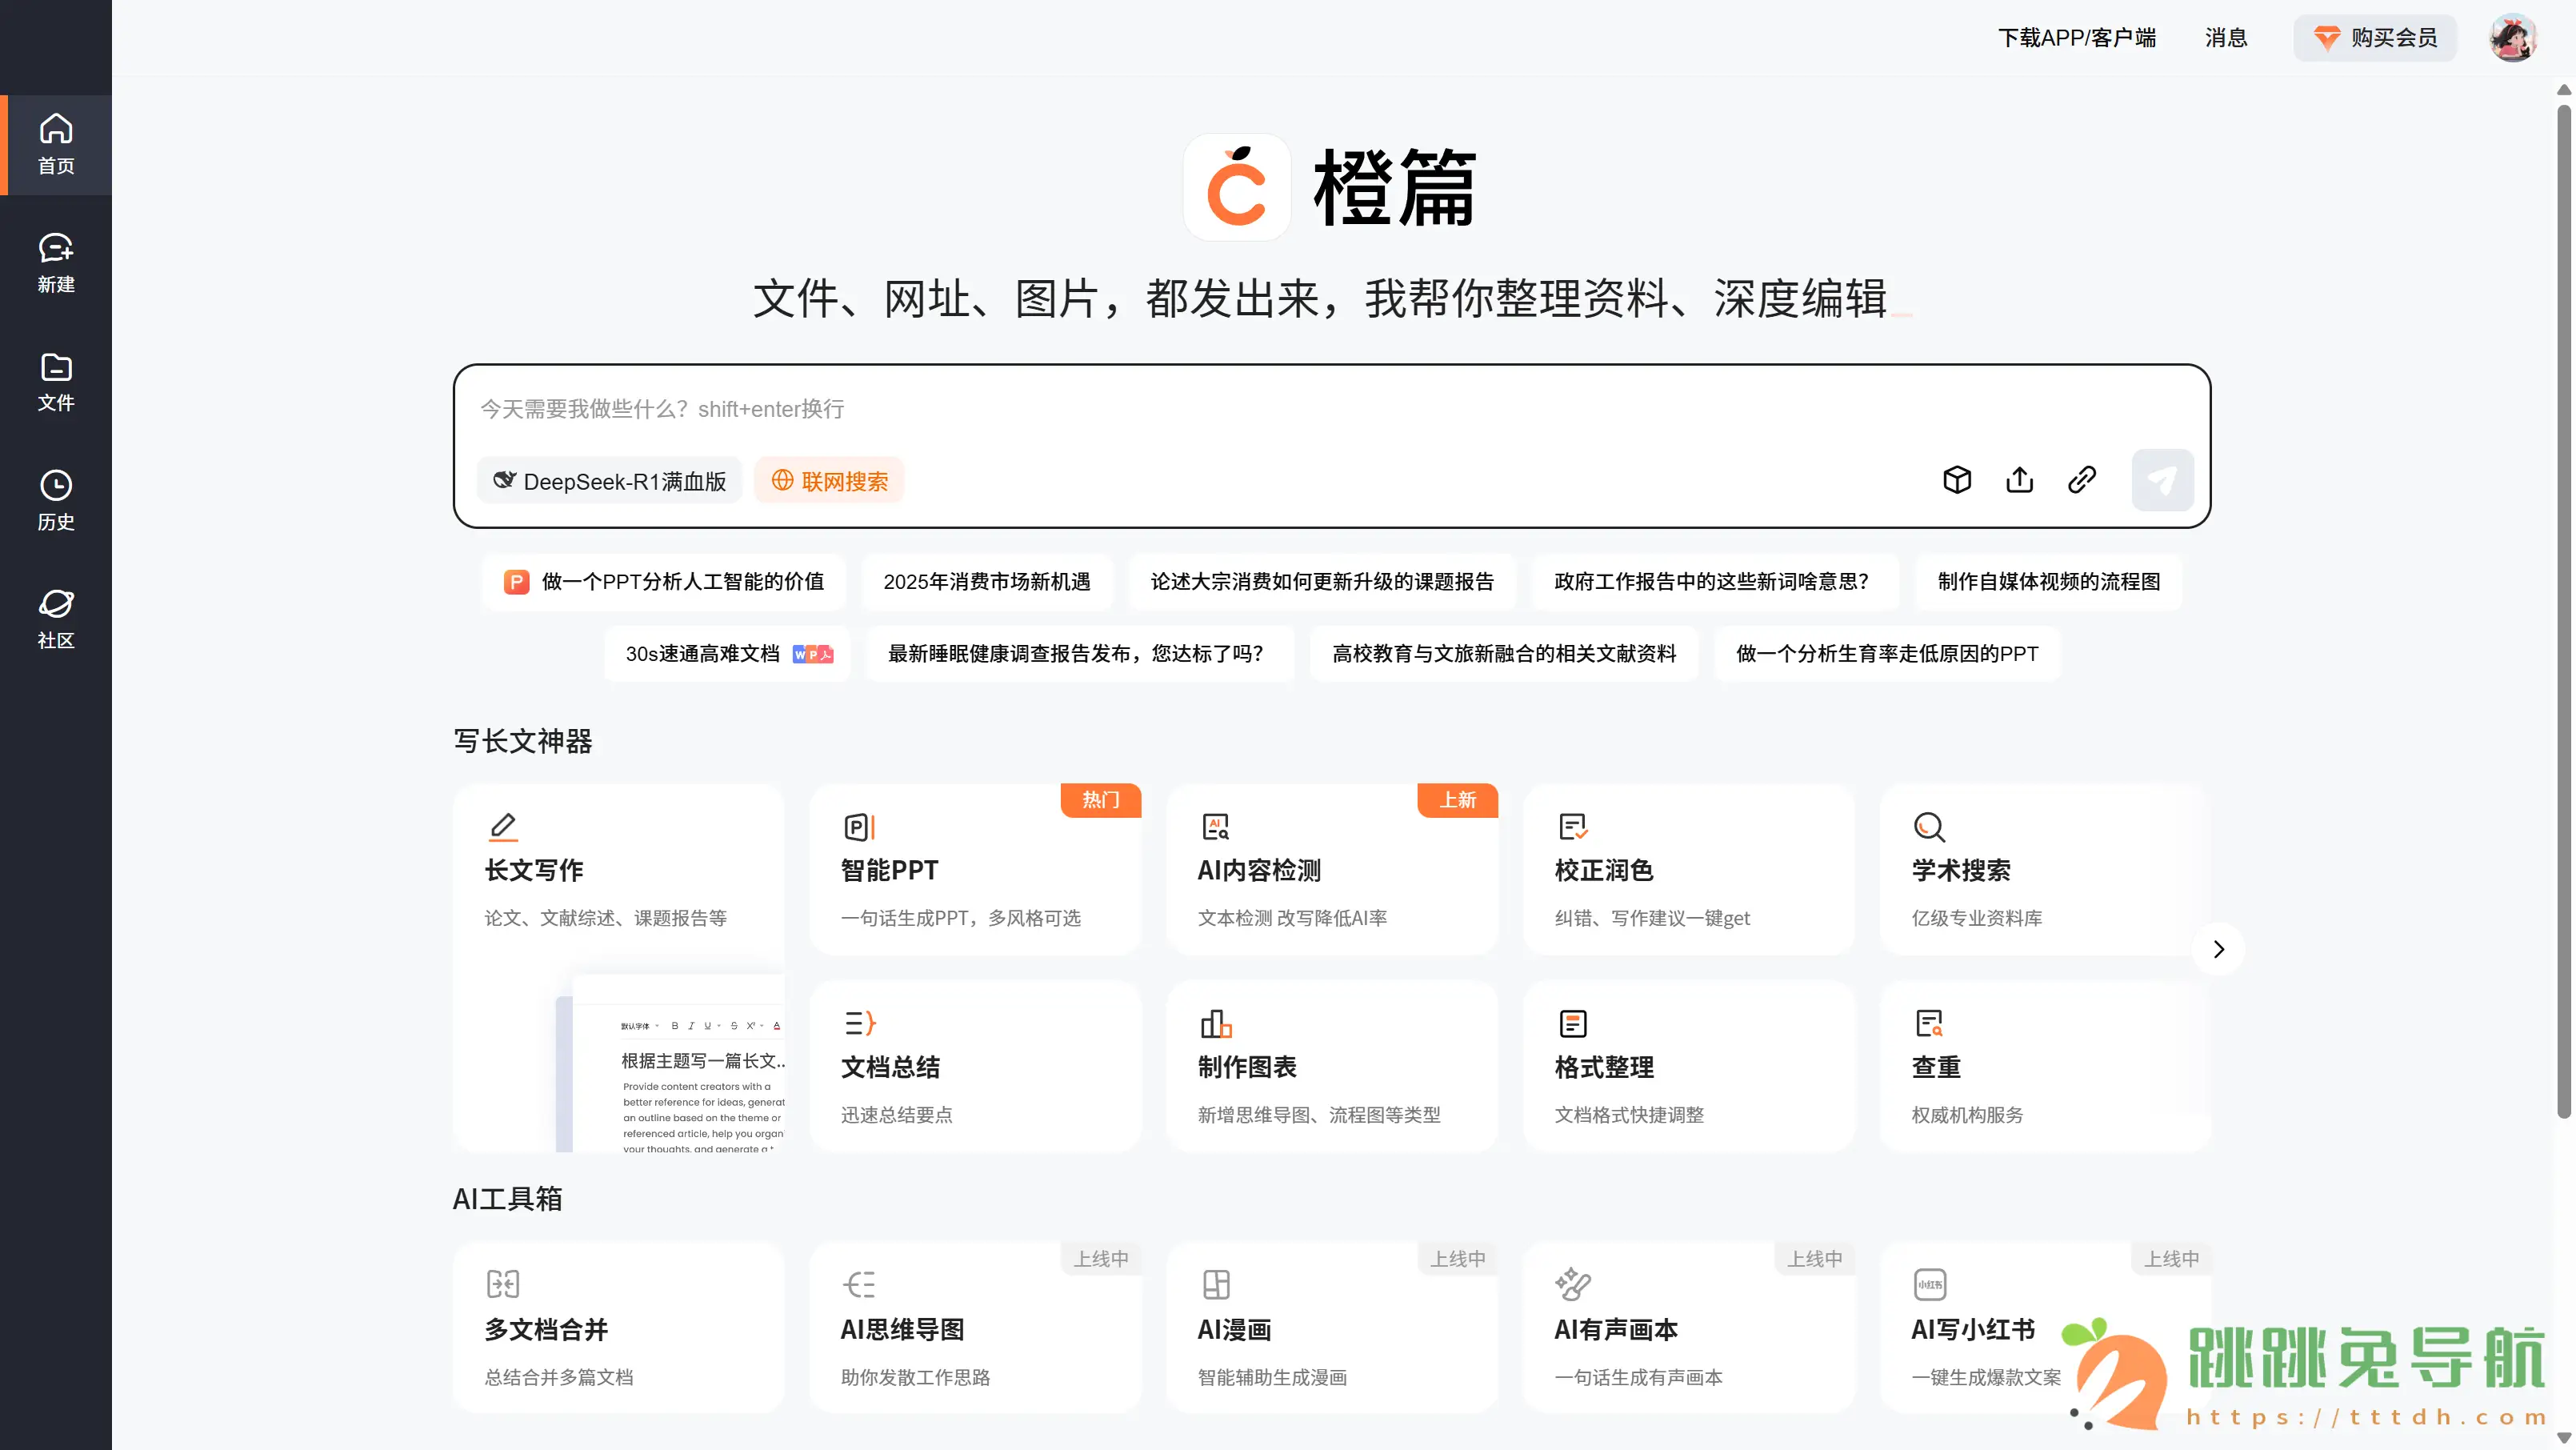Click the page vertical scrollbar thumb
This screenshot has width=2576, height=1450.
[x=2564, y=610]
